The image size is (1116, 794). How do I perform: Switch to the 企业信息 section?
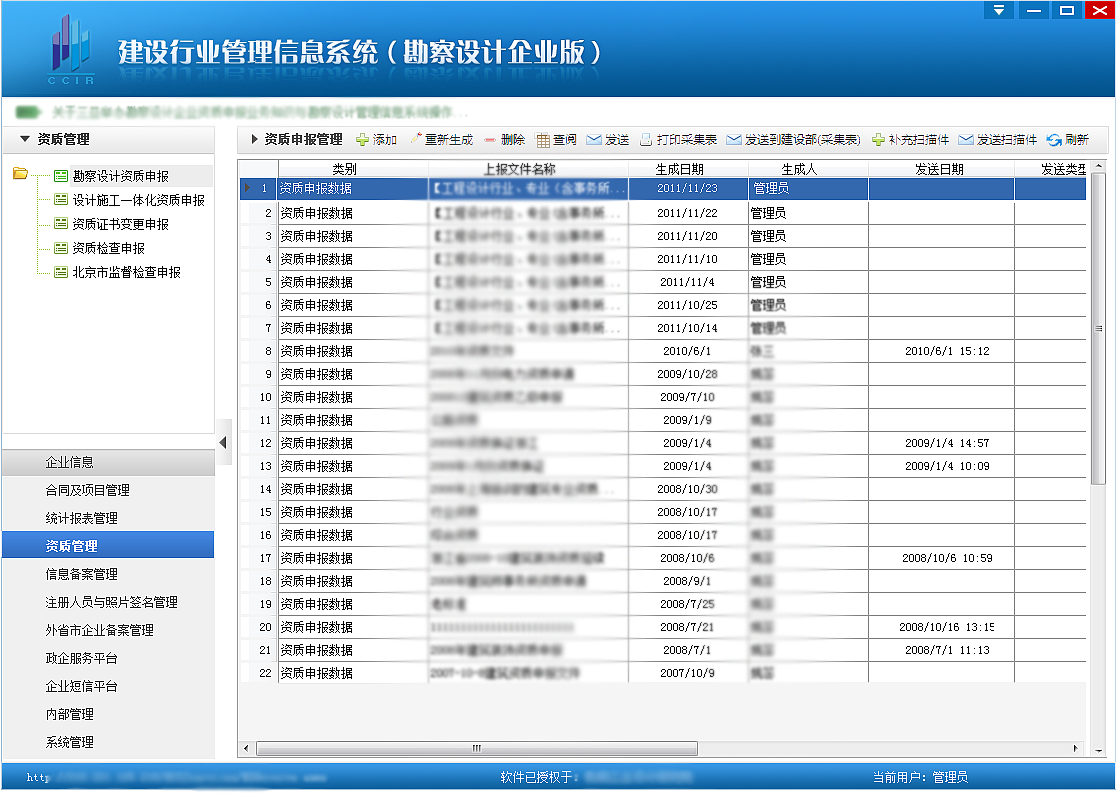pyautogui.click(x=108, y=461)
